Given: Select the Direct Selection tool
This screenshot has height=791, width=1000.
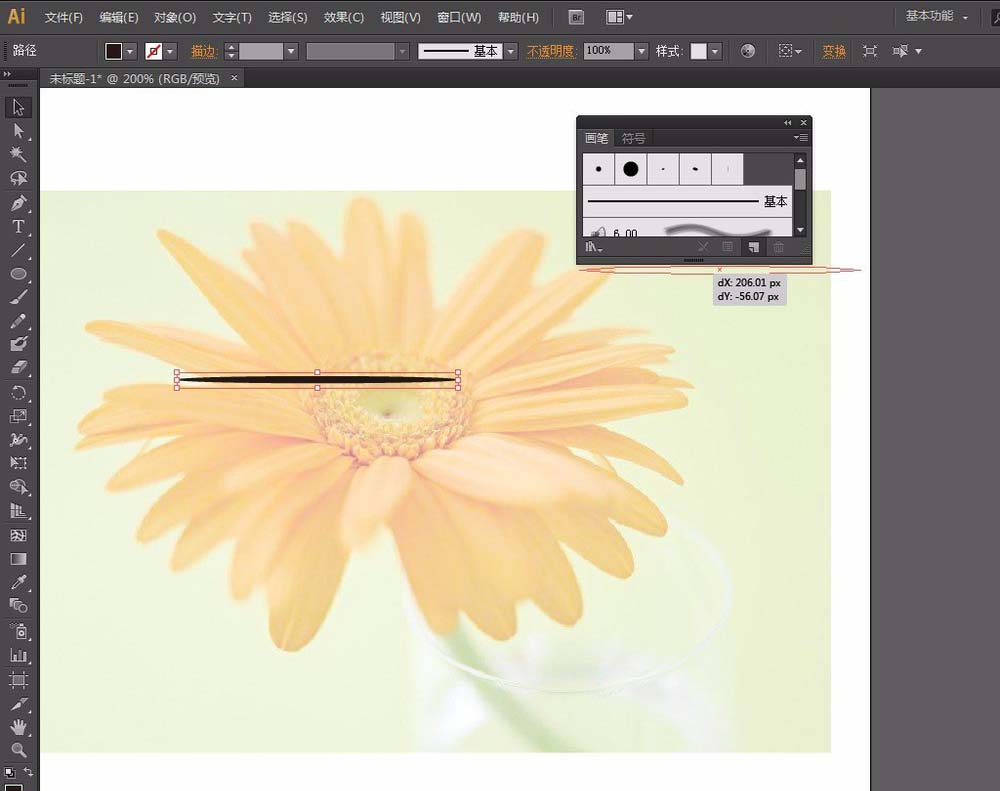Looking at the screenshot, I should click(18, 132).
